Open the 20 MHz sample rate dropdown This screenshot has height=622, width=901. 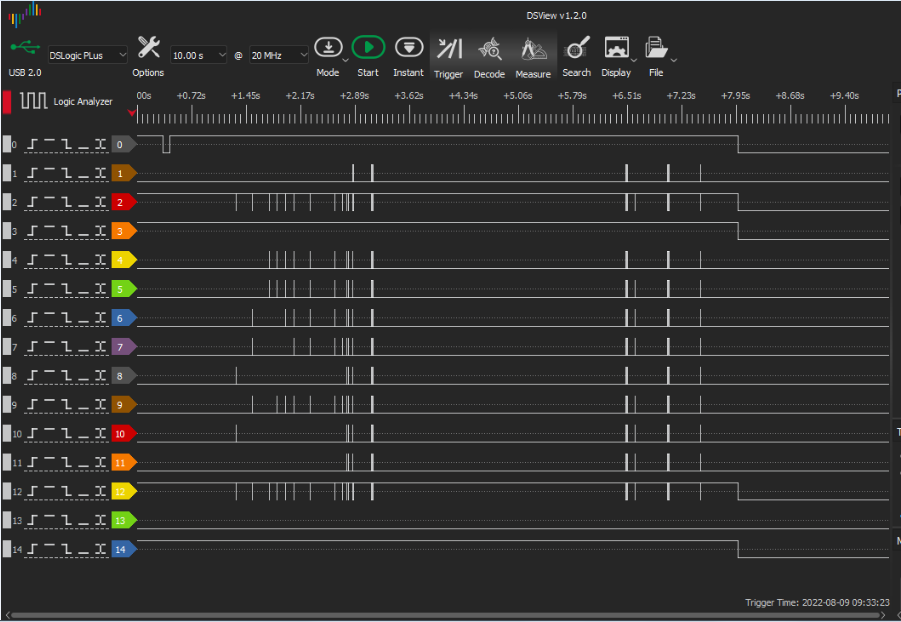(279, 55)
